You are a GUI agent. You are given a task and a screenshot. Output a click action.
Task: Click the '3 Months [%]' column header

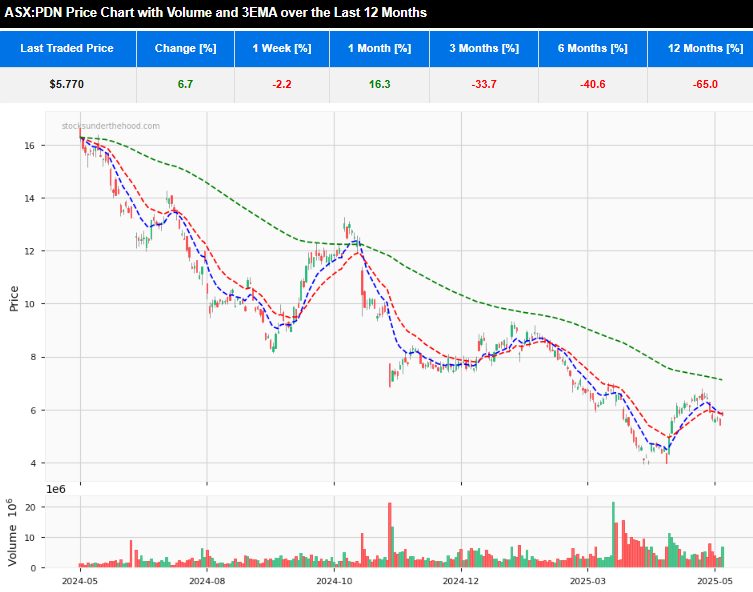click(484, 48)
